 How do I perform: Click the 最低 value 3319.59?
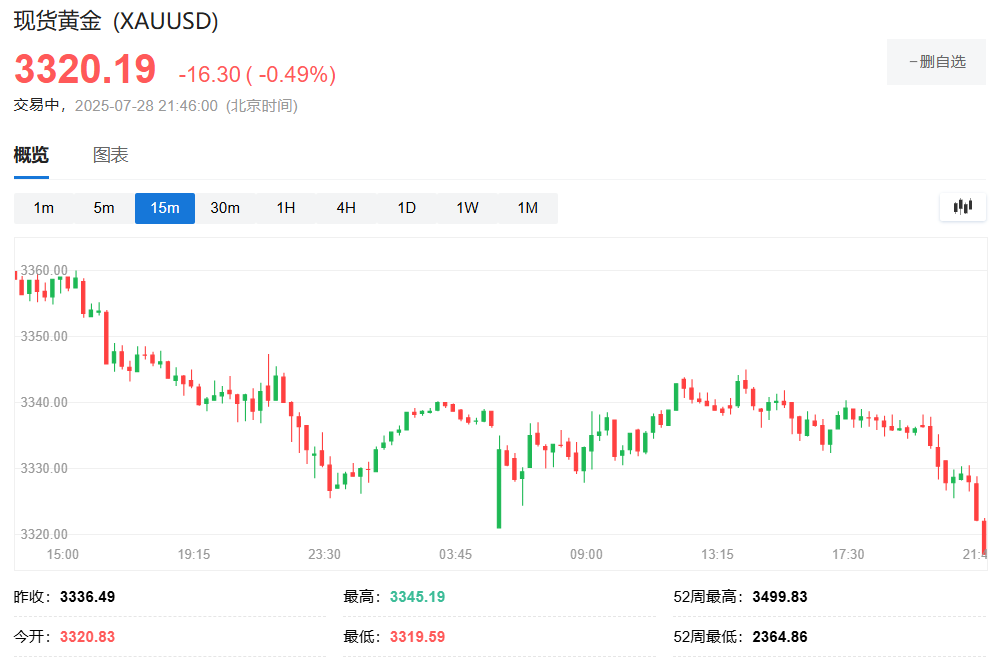point(417,636)
